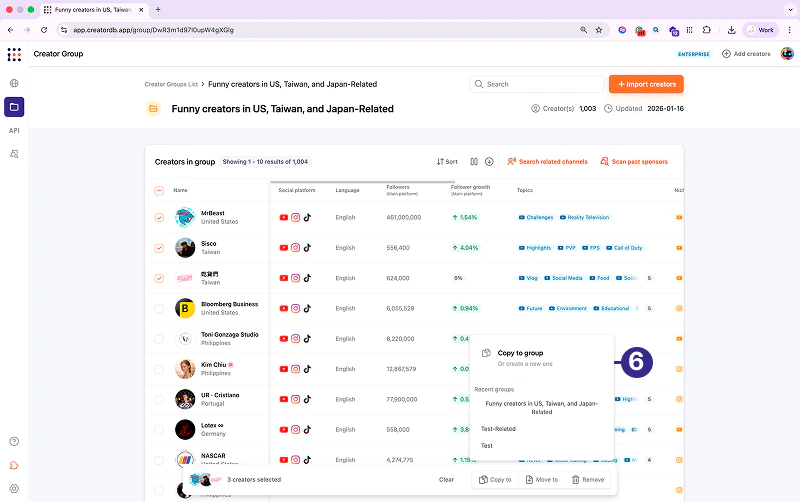Screen dimensions: 800x502
Task: Click Remove in the selection bar
Action: click(x=588, y=480)
